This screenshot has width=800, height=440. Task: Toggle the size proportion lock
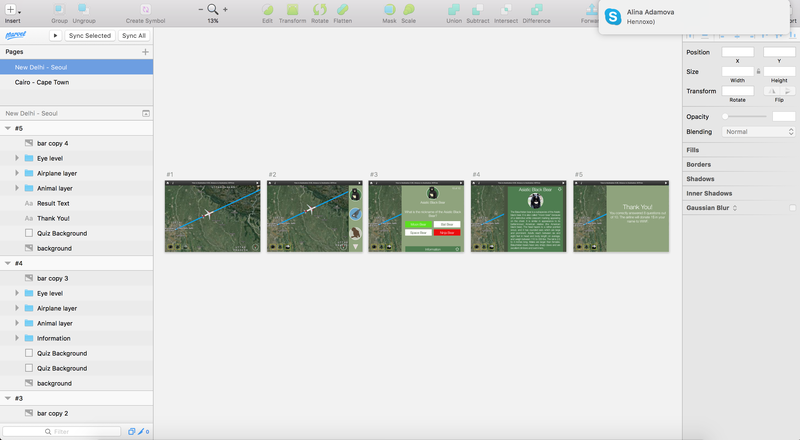click(x=758, y=71)
